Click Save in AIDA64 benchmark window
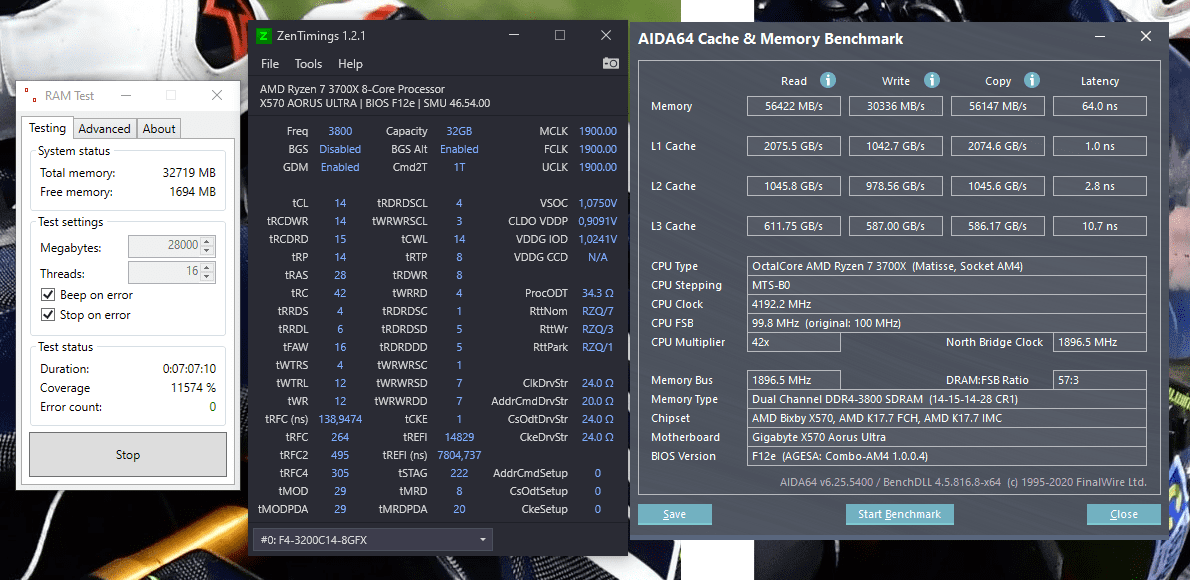The image size is (1190, 580). coord(675,514)
